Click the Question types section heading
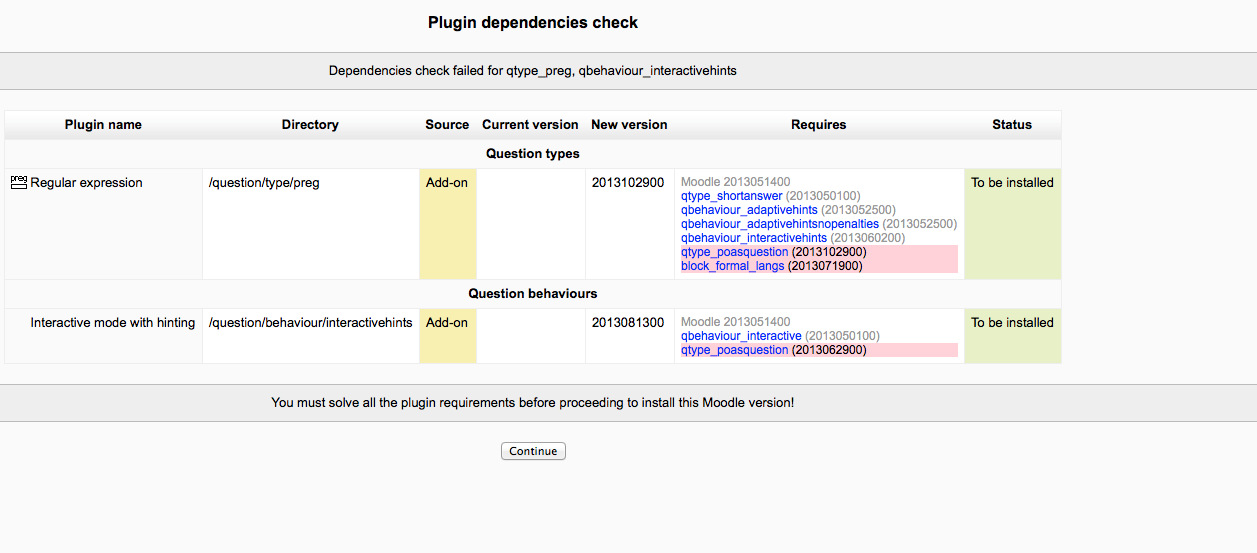1257x553 pixels. [533, 154]
